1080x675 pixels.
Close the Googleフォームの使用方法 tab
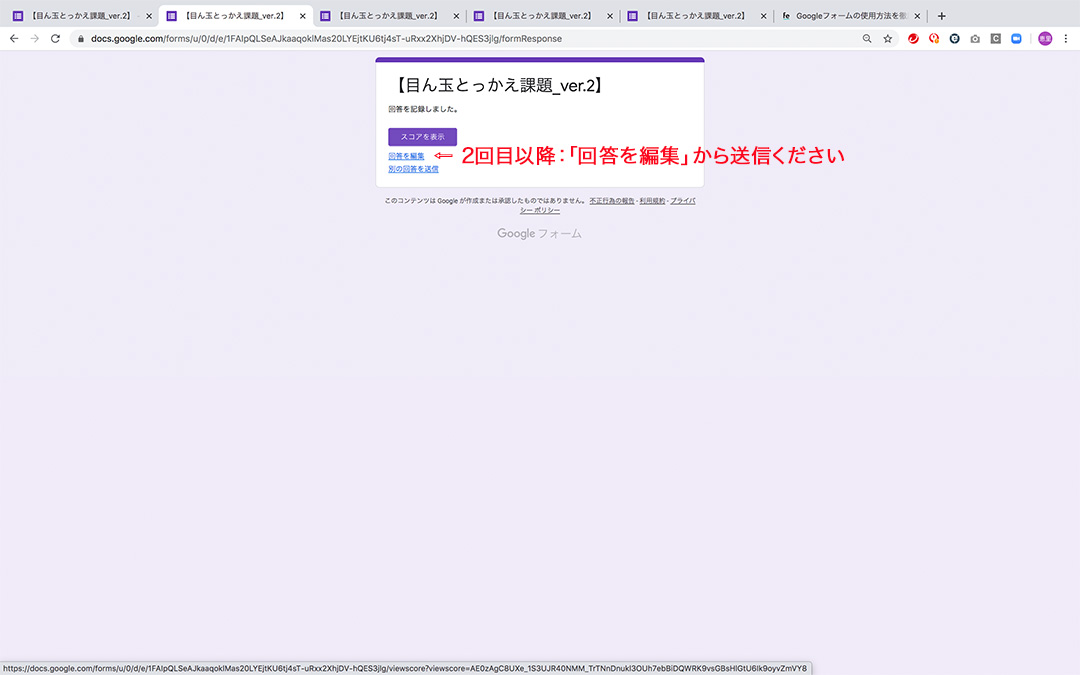coord(917,16)
